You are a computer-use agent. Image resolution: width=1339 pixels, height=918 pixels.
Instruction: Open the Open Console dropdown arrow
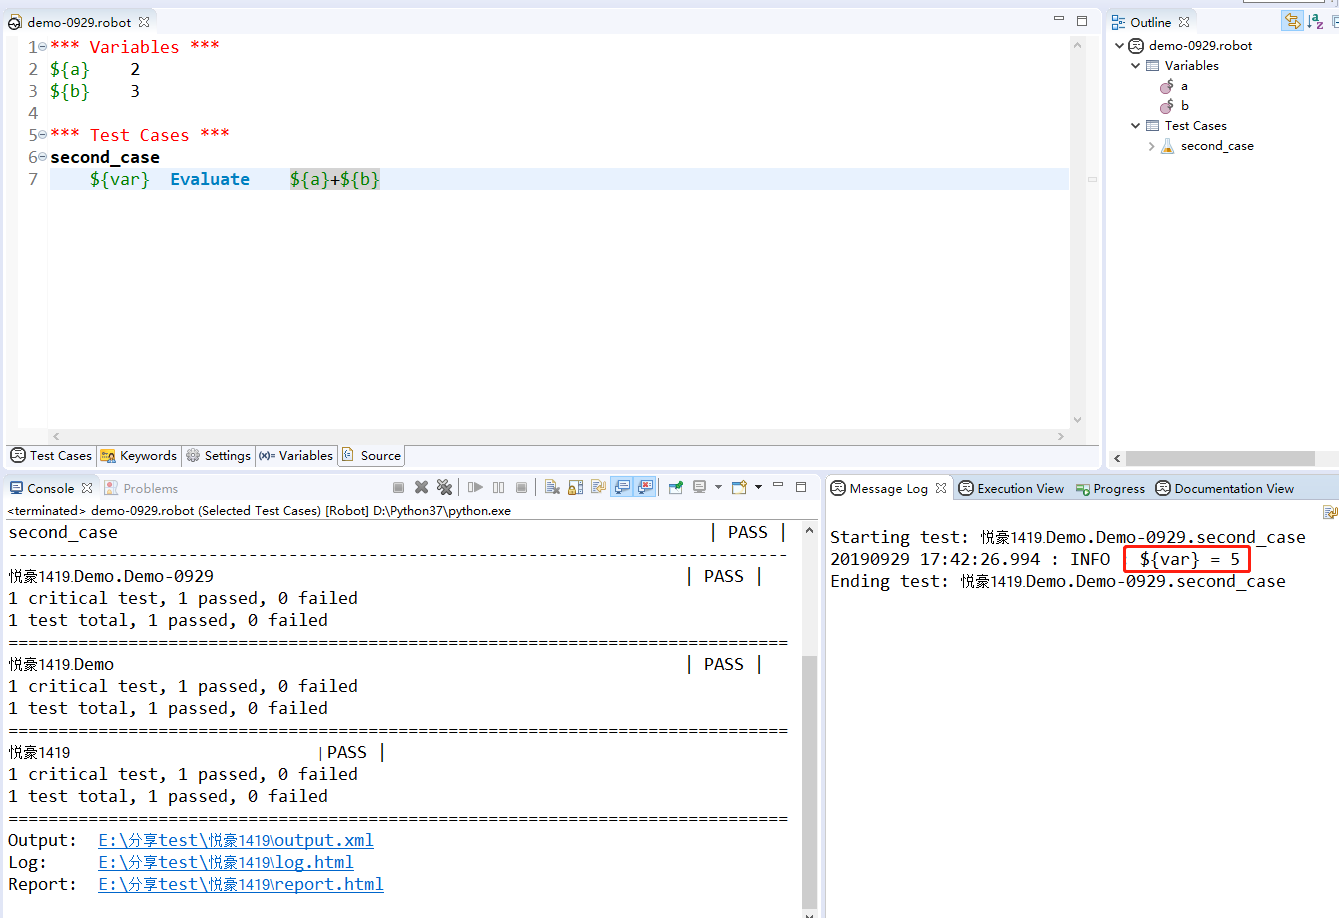point(758,487)
